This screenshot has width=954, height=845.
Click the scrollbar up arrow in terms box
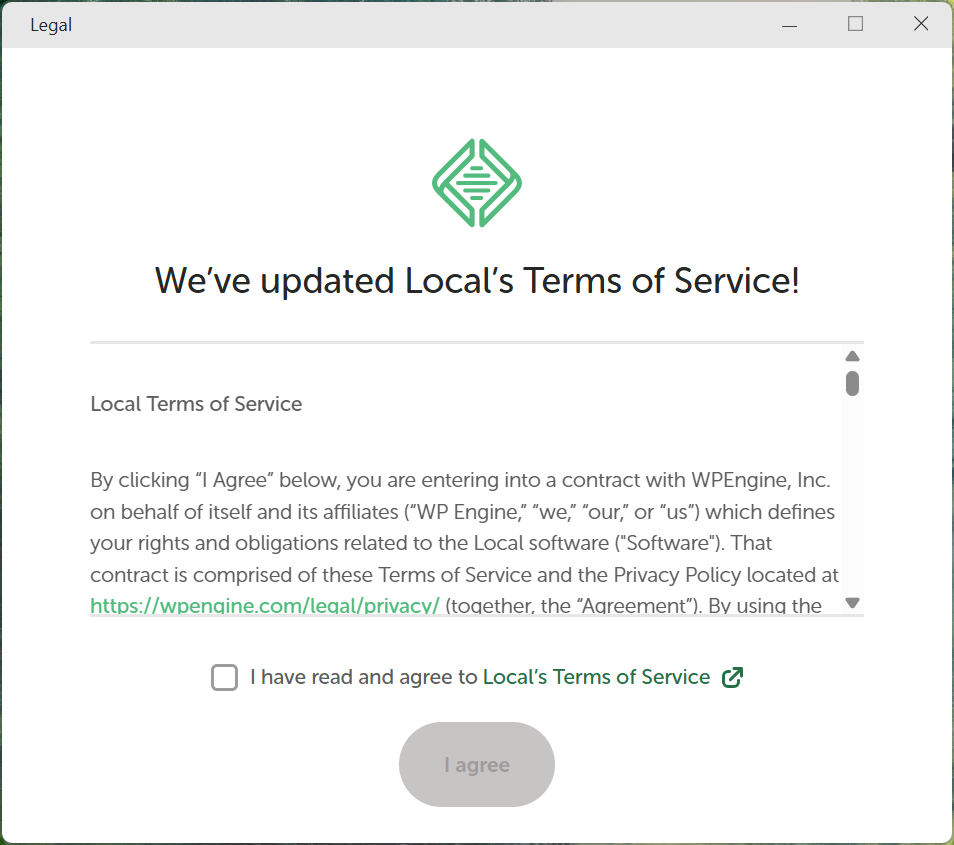852,356
